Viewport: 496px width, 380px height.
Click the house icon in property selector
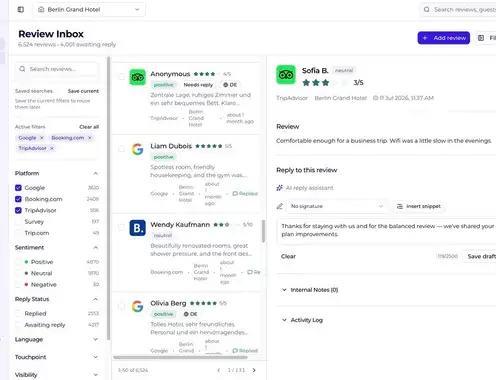tap(41, 9)
